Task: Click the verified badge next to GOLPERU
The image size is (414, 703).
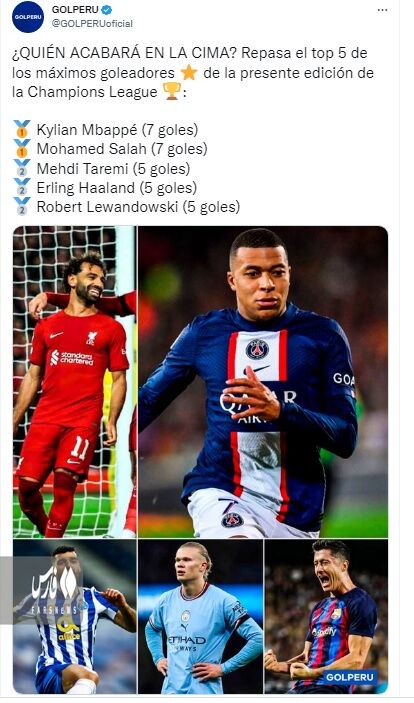Action: pos(107,9)
